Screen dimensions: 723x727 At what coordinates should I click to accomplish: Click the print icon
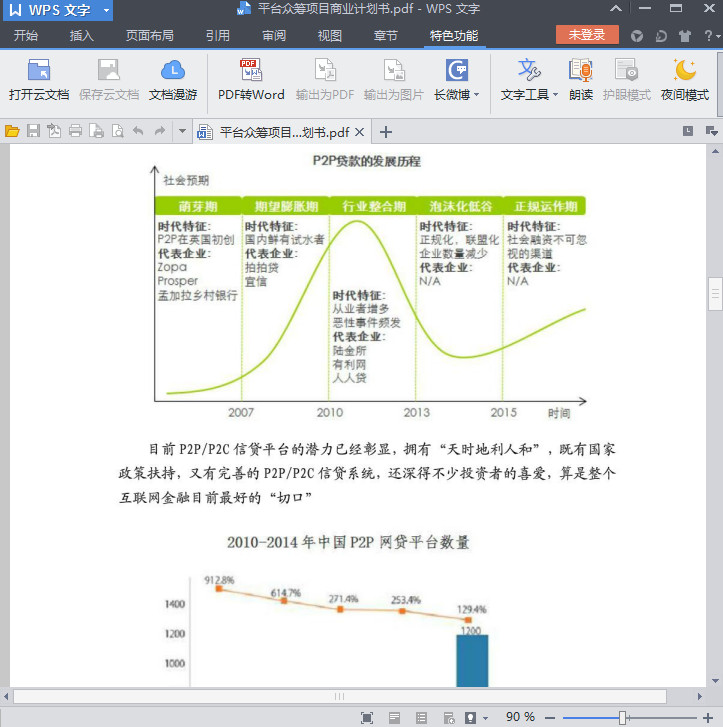(75, 131)
